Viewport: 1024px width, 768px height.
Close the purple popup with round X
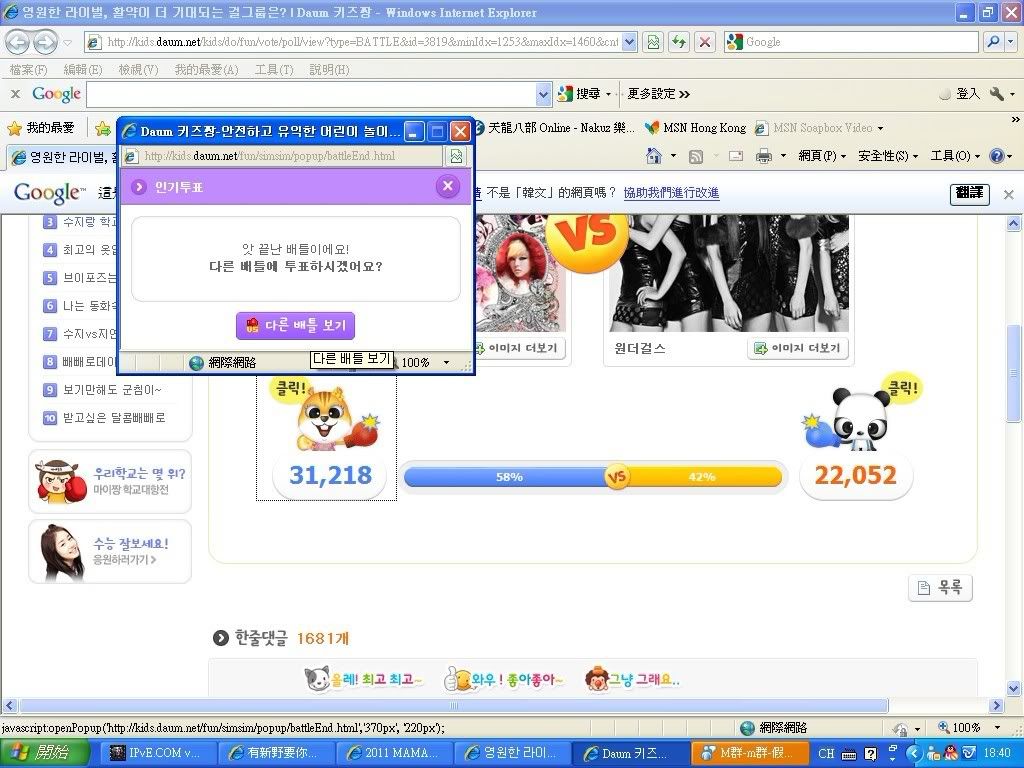pyautogui.click(x=447, y=186)
